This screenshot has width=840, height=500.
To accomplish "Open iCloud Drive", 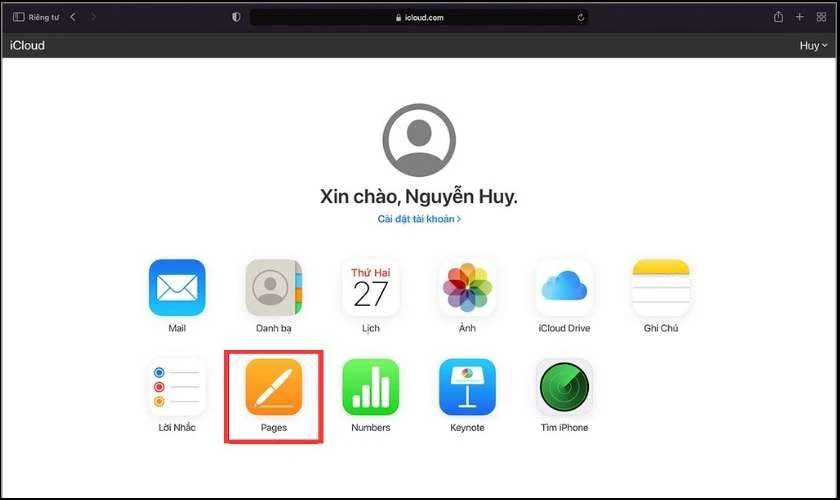I will pos(564,288).
